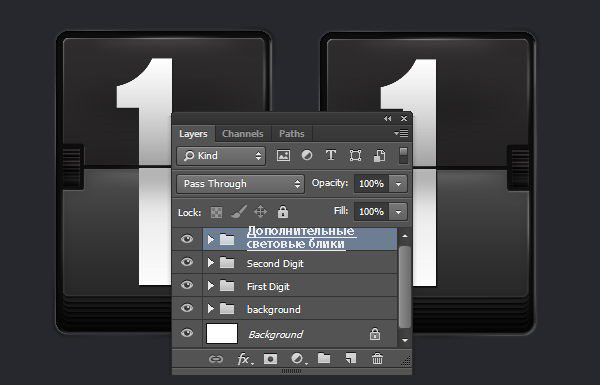The height and width of the screenshot is (385, 600).
Task: Click the Opacity 100% value field
Action: point(371,184)
